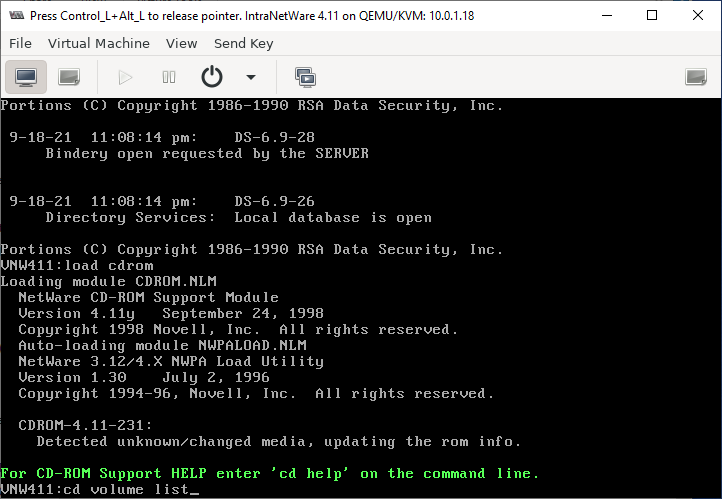
Task: Click the green CD-ROM Support HELP line
Action: [269, 473]
